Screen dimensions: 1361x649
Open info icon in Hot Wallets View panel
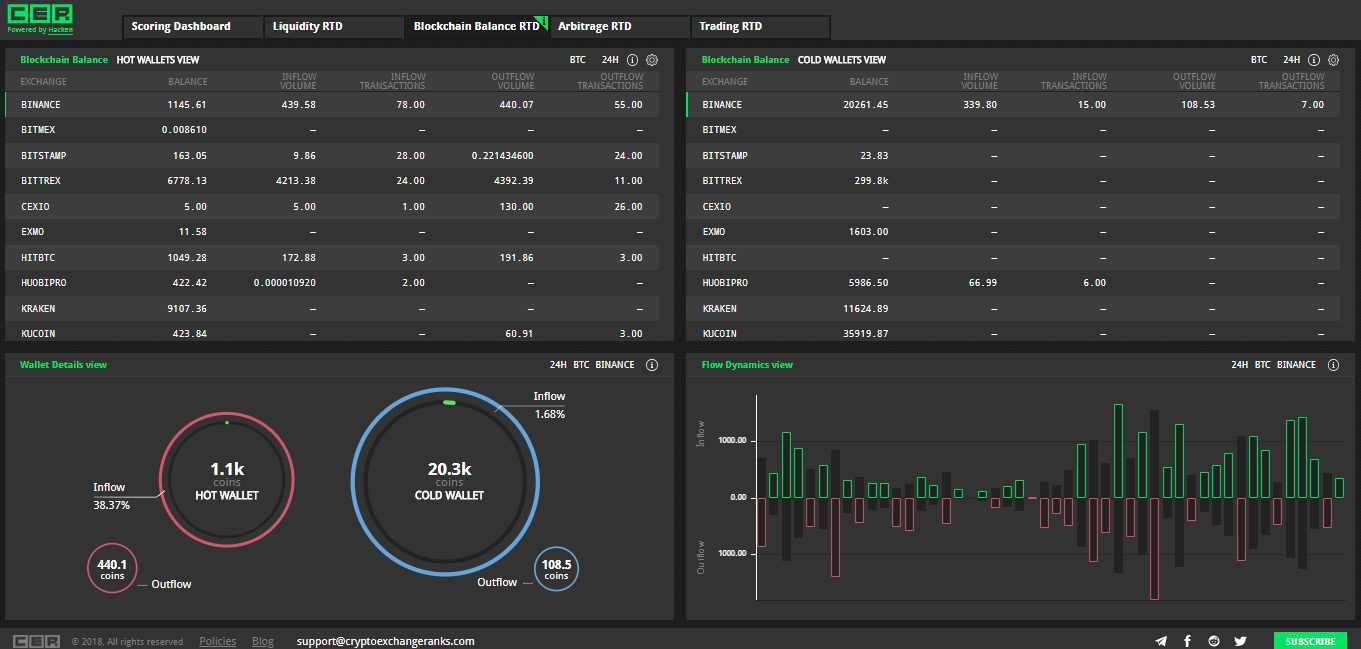pyautogui.click(x=632, y=60)
